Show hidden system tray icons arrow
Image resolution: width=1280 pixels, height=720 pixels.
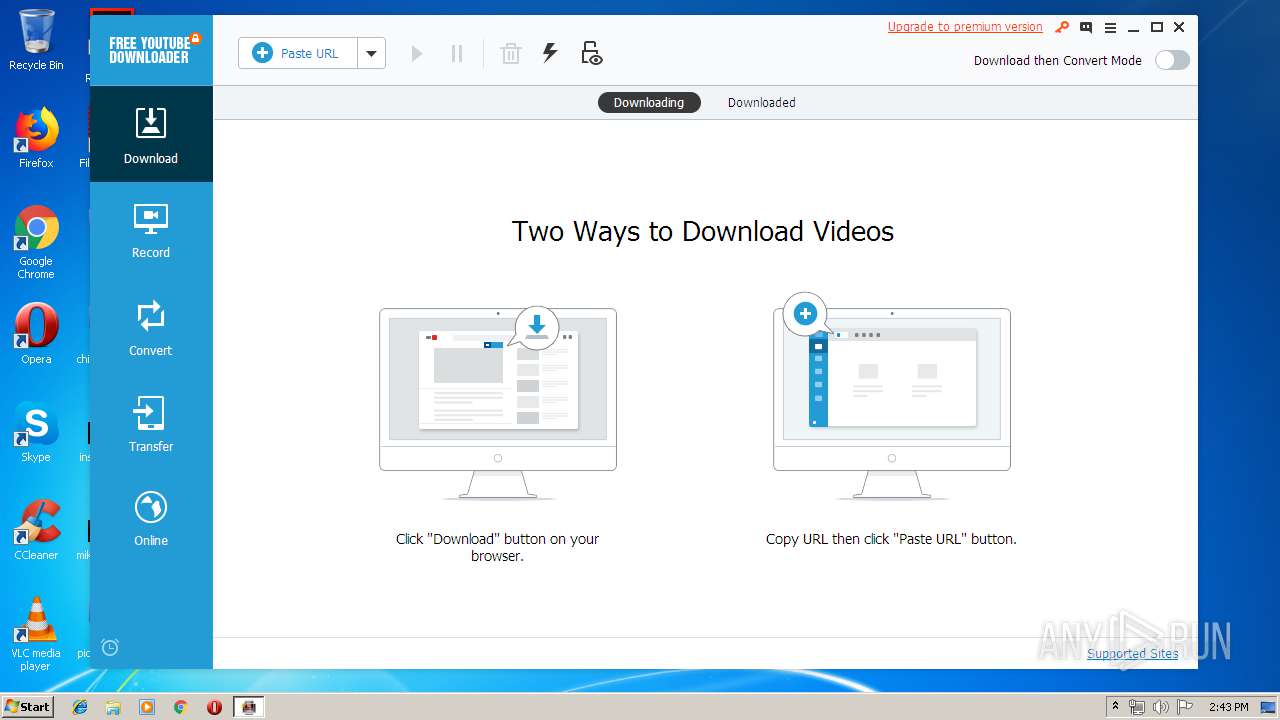tap(1115, 707)
